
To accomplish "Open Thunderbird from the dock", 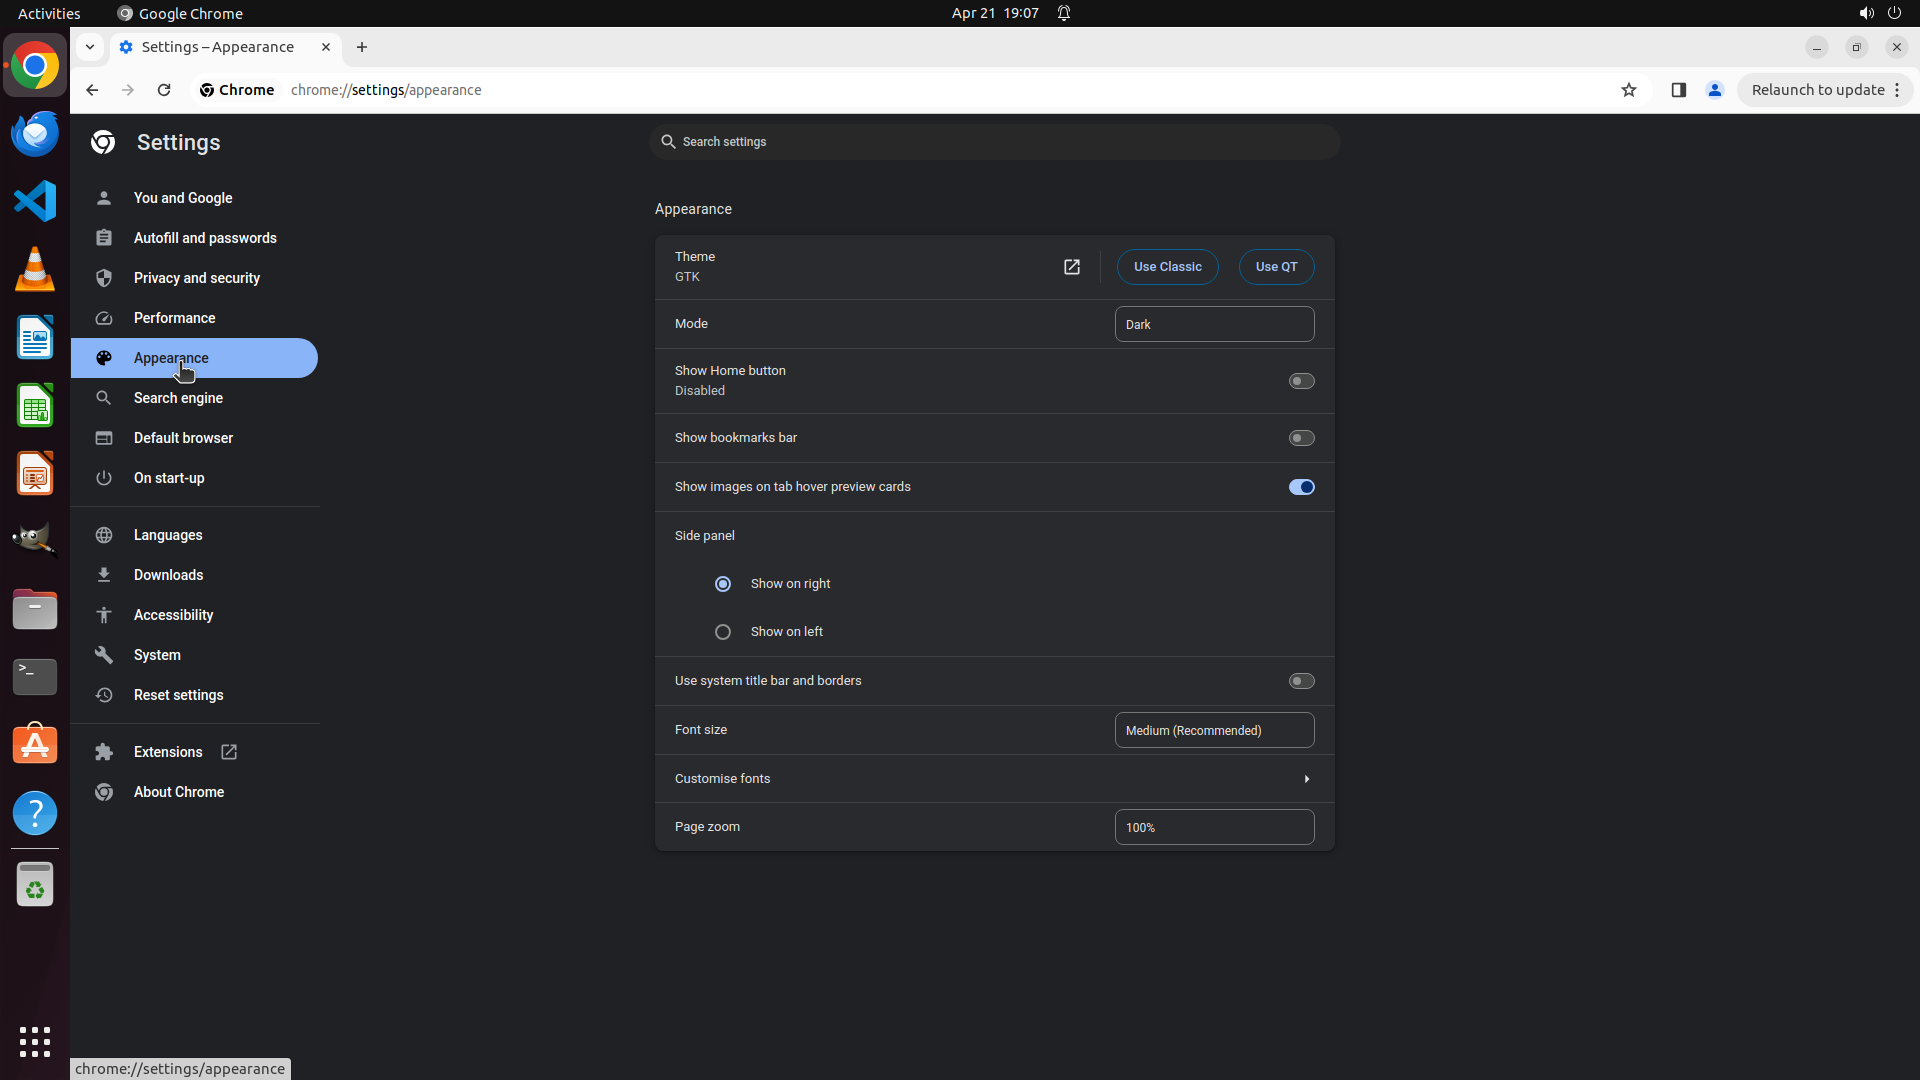I will coord(35,133).
